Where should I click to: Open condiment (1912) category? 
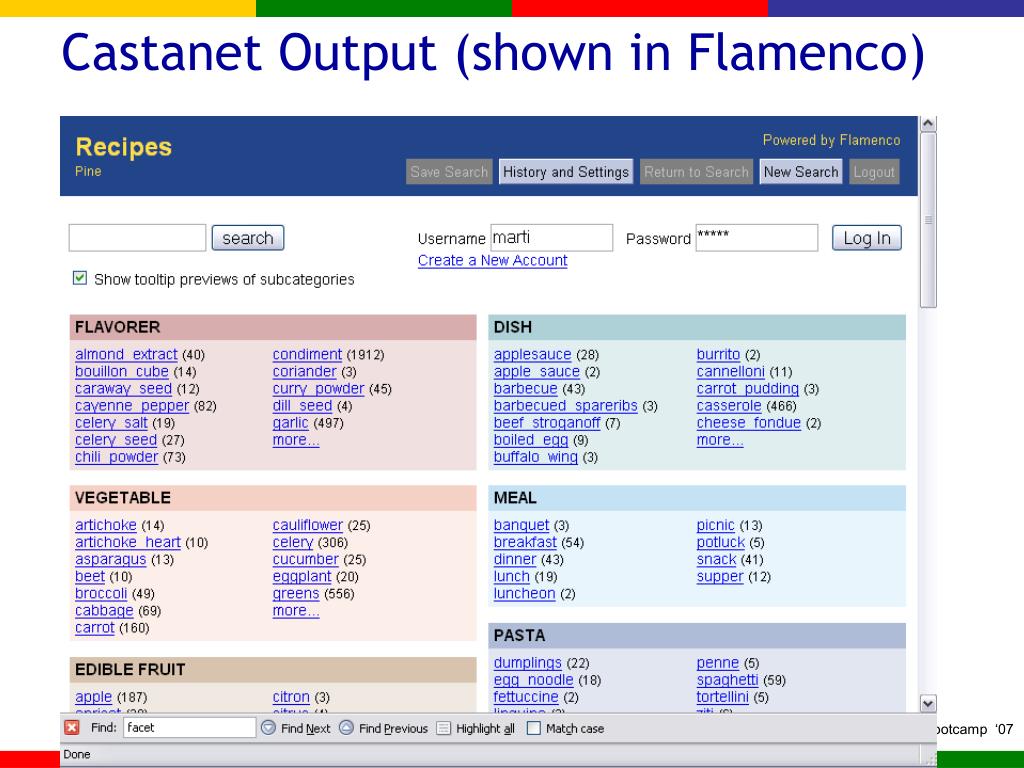click(307, 355)
